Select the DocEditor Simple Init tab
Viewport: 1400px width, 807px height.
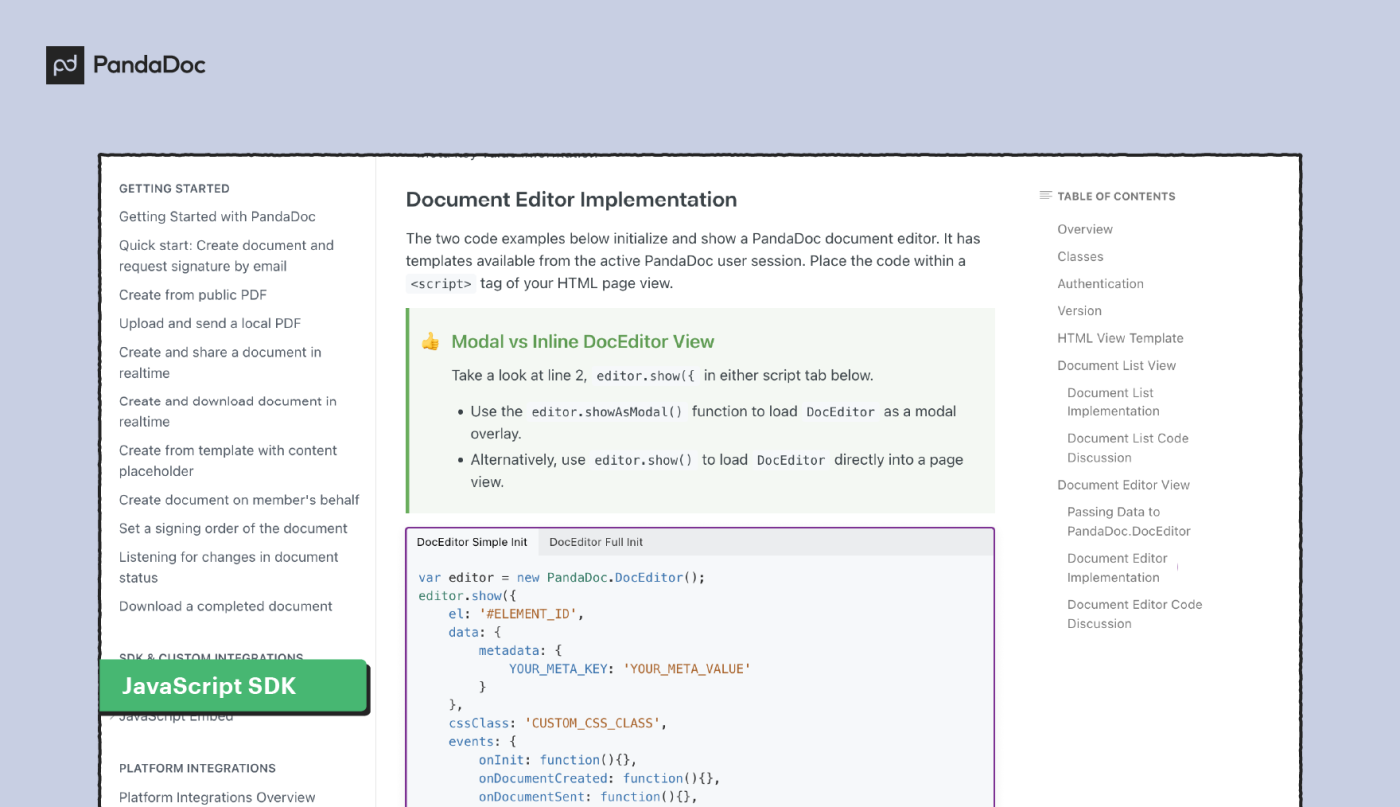click(x=472, y=542)
